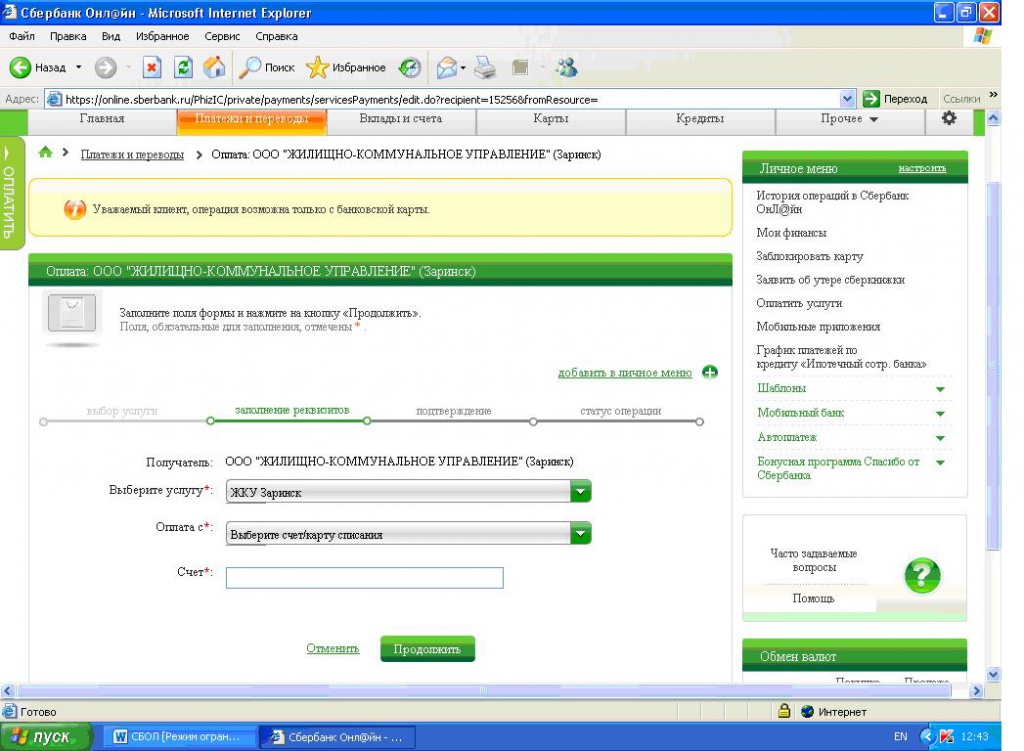Open the browser Home page icon
This screenshot has height=751, width=1024.
point(214,67)
